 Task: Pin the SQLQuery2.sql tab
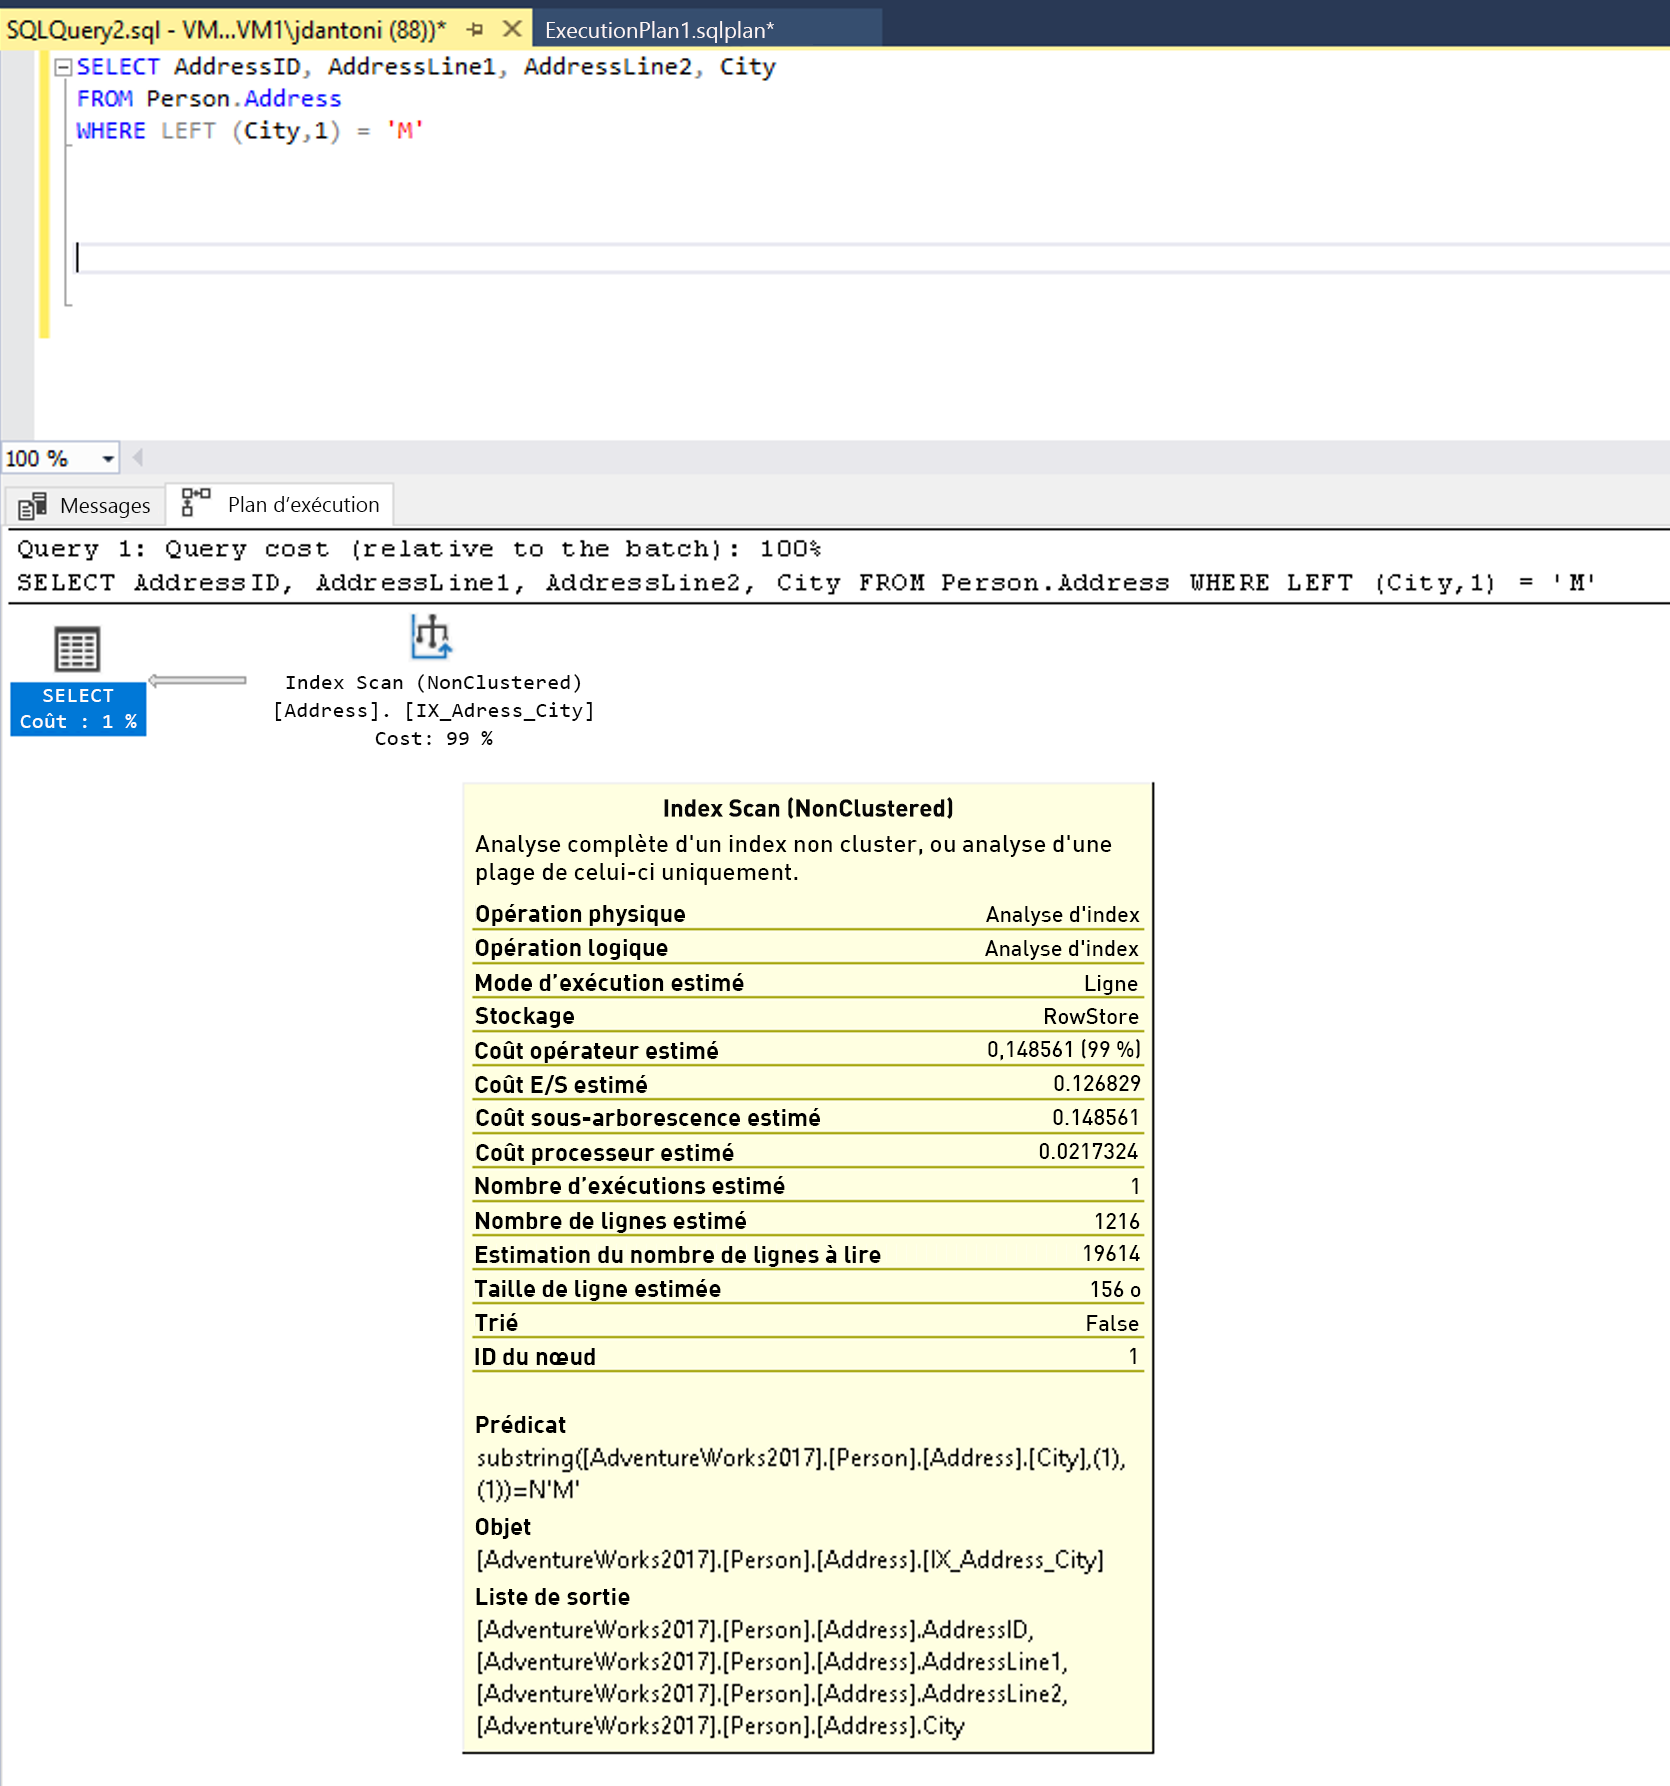tap(475, 29)
